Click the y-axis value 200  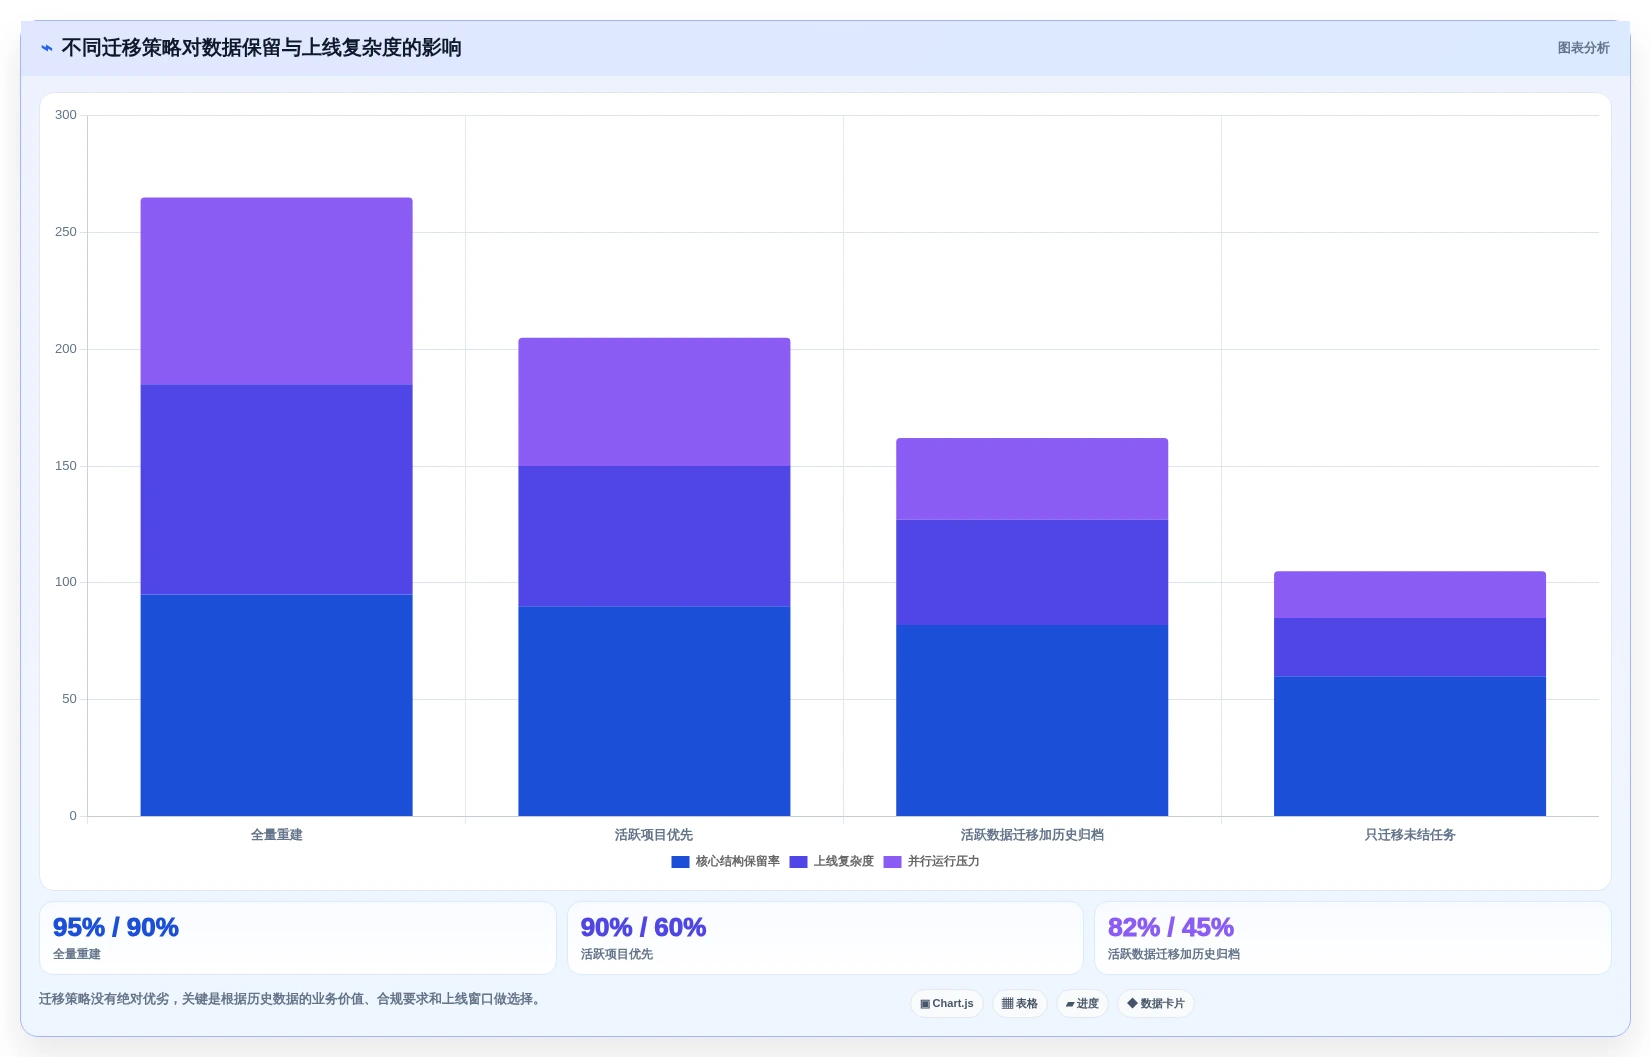point(66,349)
